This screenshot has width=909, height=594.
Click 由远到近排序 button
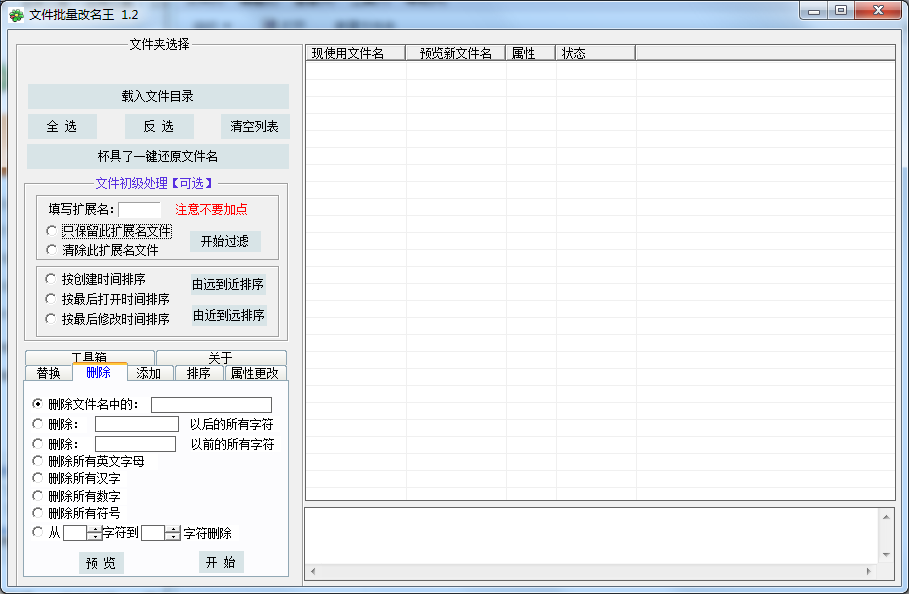[x=228, y=285]
